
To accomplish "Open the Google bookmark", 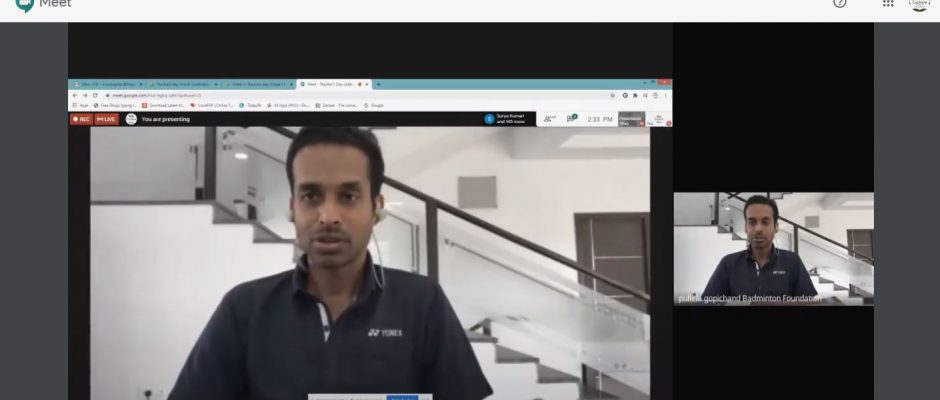I will coord(373,105).
